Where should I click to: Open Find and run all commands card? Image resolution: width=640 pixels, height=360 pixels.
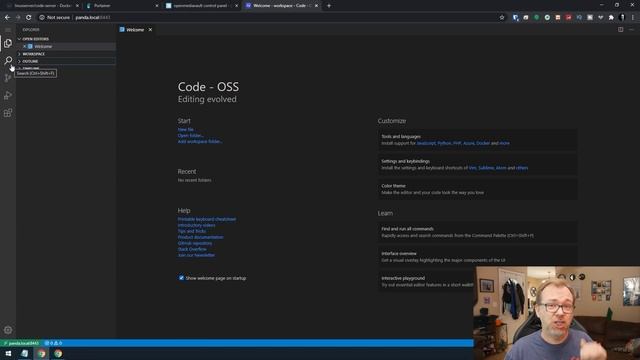point(477,232)
